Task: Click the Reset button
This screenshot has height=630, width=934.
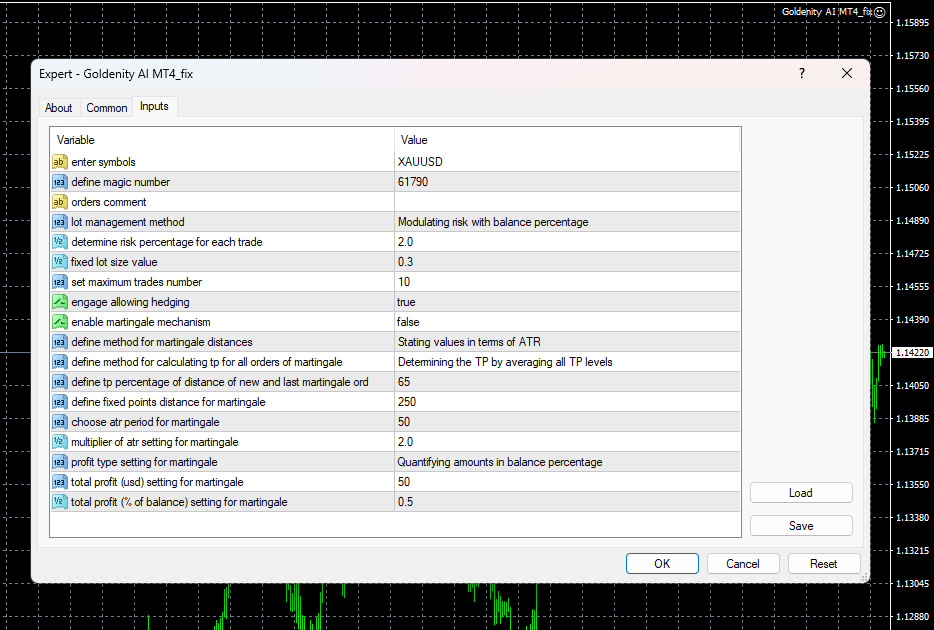Action: coord(824,563)
